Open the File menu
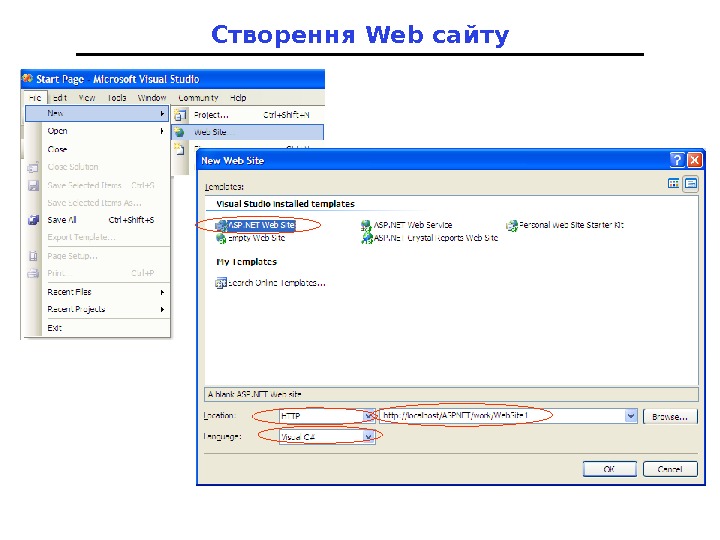 (35, 98)
